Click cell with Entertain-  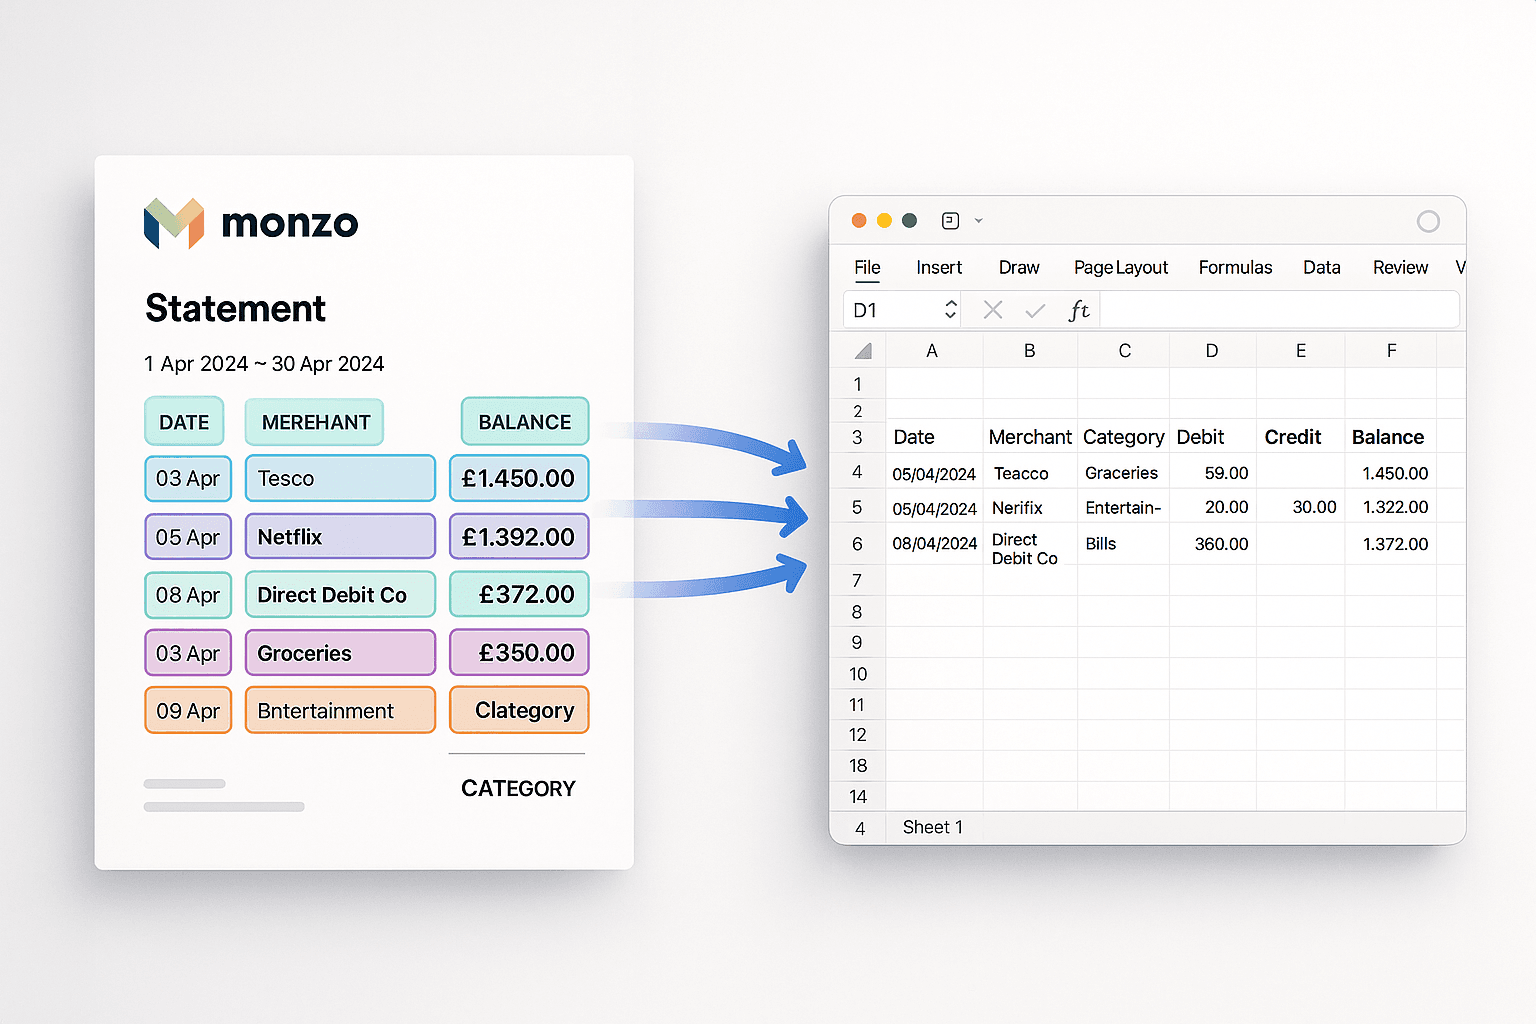(x=1123, y=507)
